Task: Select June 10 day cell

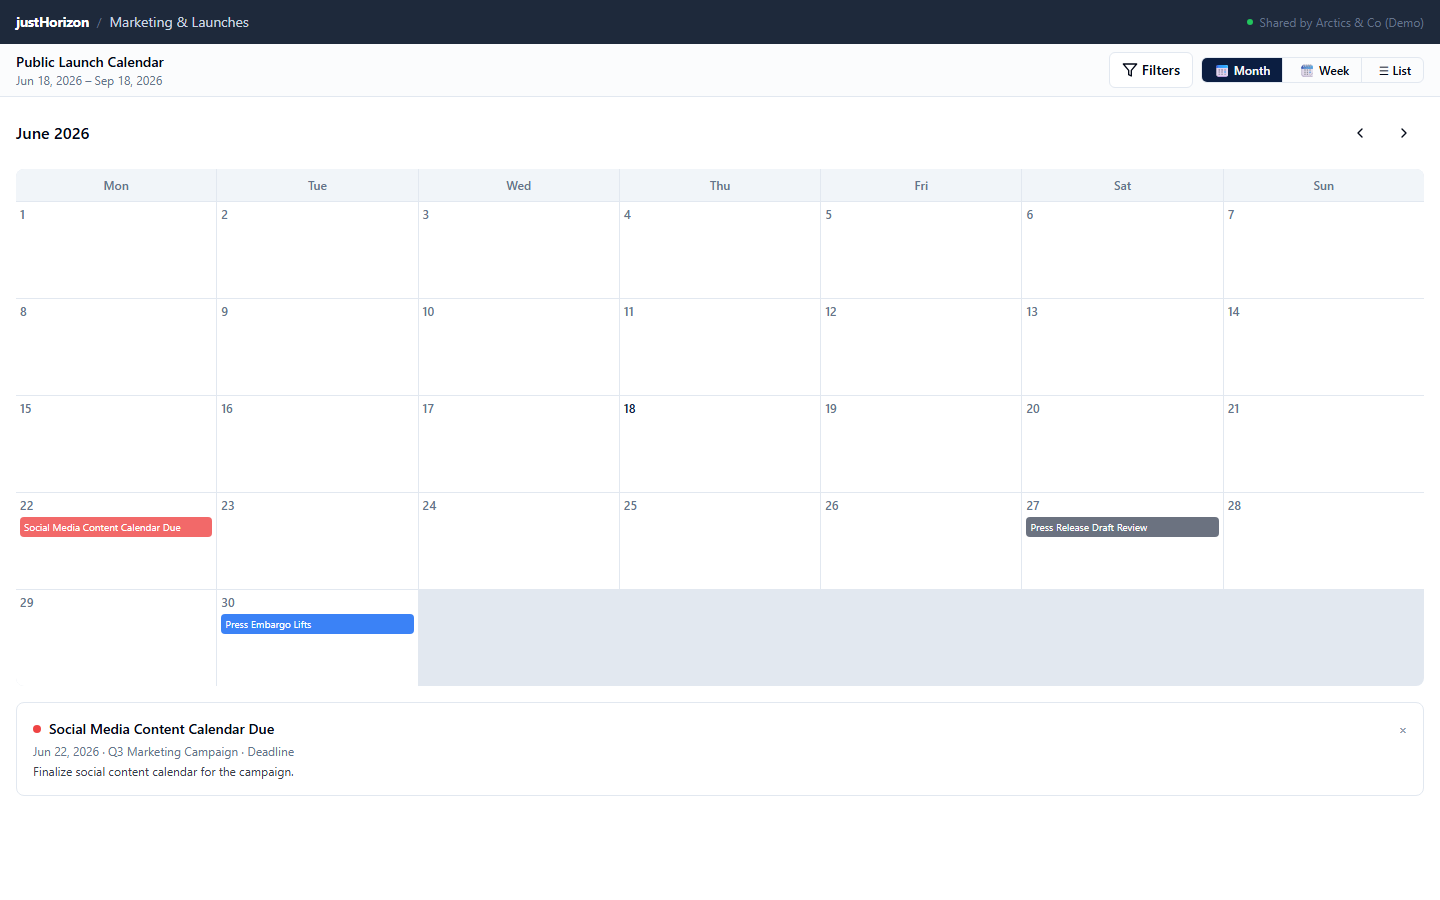Action: point(518,347)
